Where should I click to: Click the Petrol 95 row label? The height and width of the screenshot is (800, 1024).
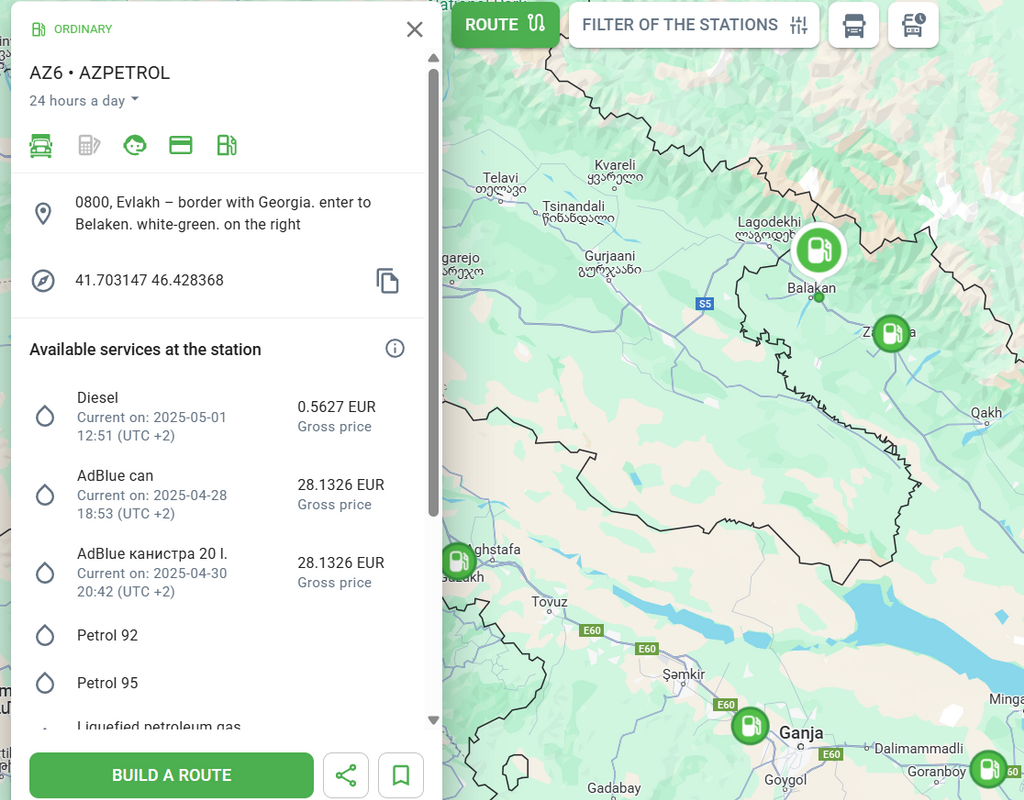[108, 683]
